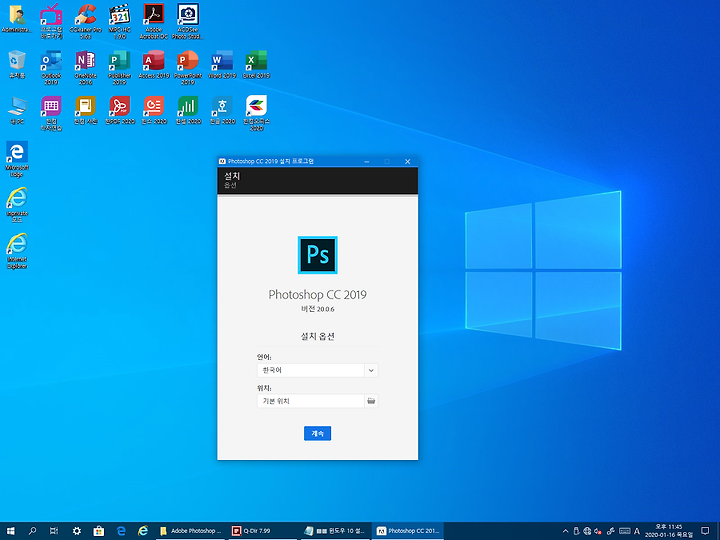The height and width of the screenshot is (540, 720).
Task: Click the 위치 location path field
Action: click(x=311, y=401)
